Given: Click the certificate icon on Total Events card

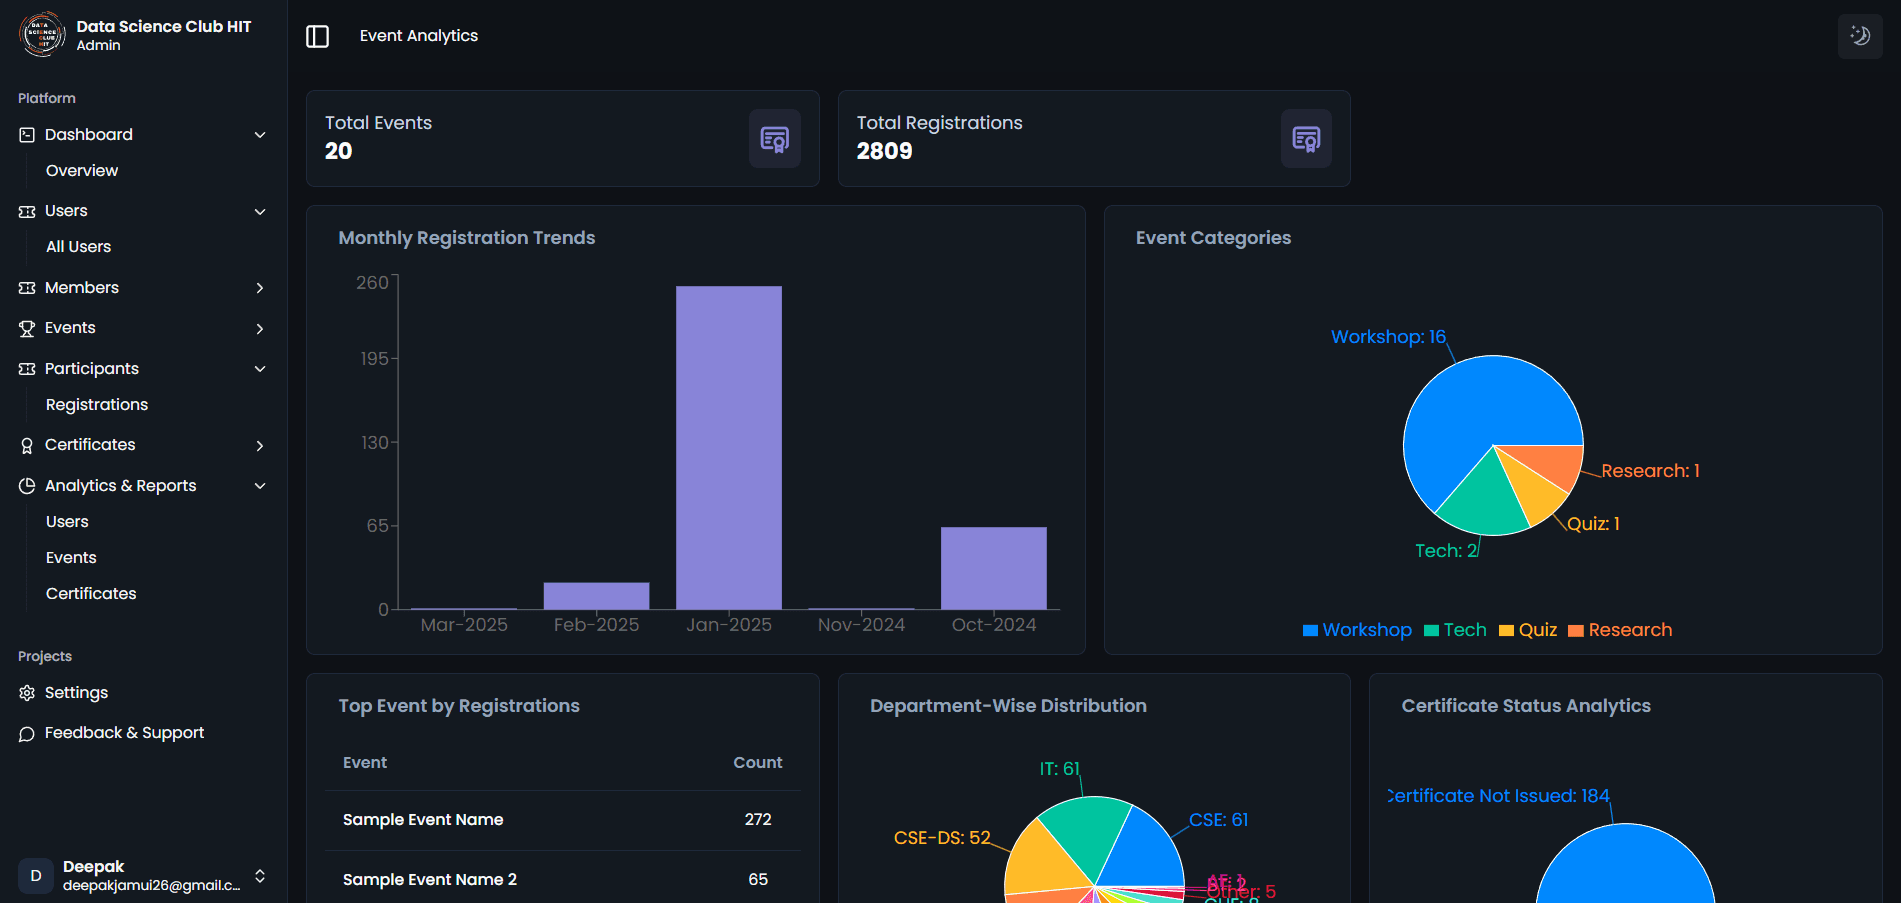Looking at the screenshot, I should 774,139.
